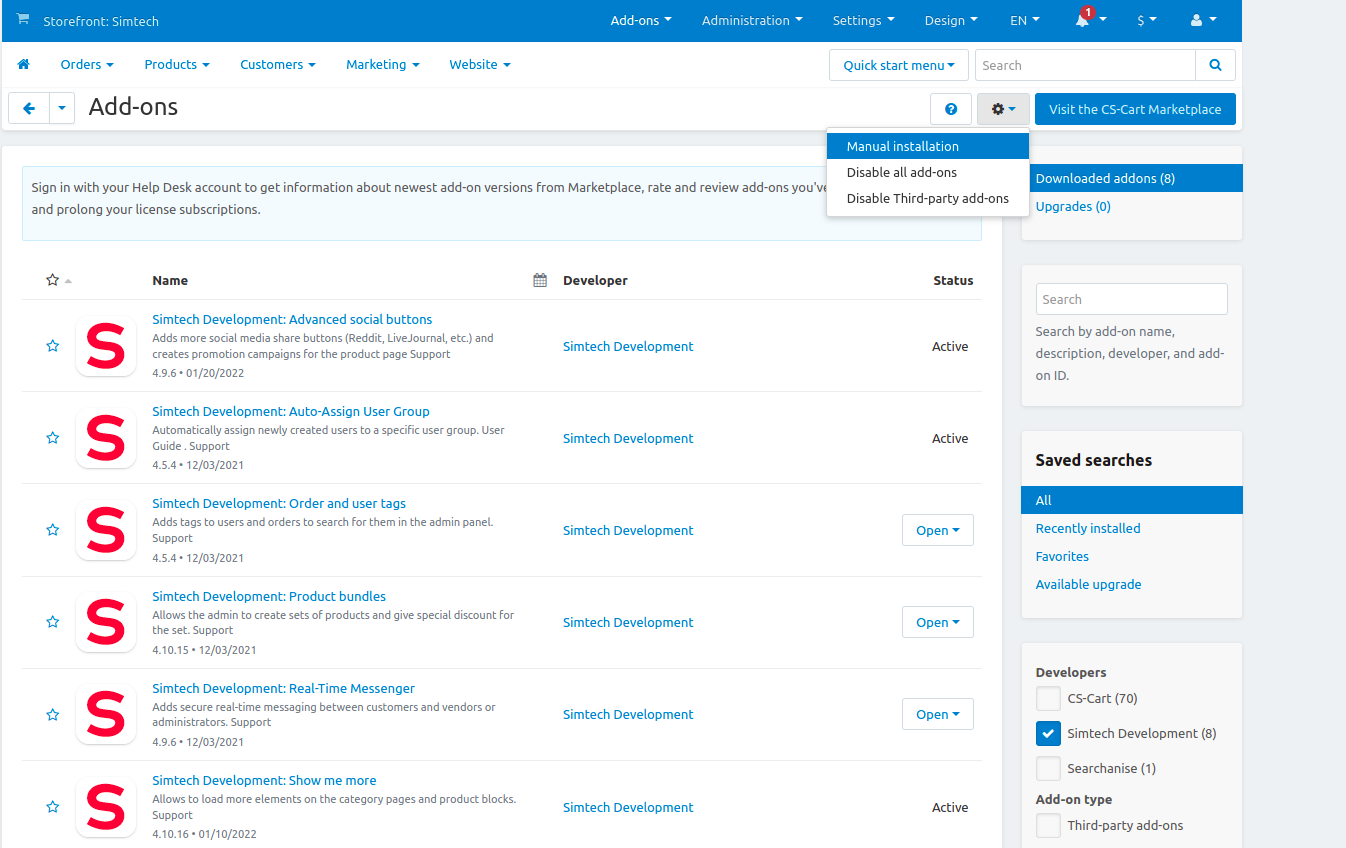Viewport: 1346px width, 848px height.
Task: Open the Marketing menu
Action: click(383, 64)
